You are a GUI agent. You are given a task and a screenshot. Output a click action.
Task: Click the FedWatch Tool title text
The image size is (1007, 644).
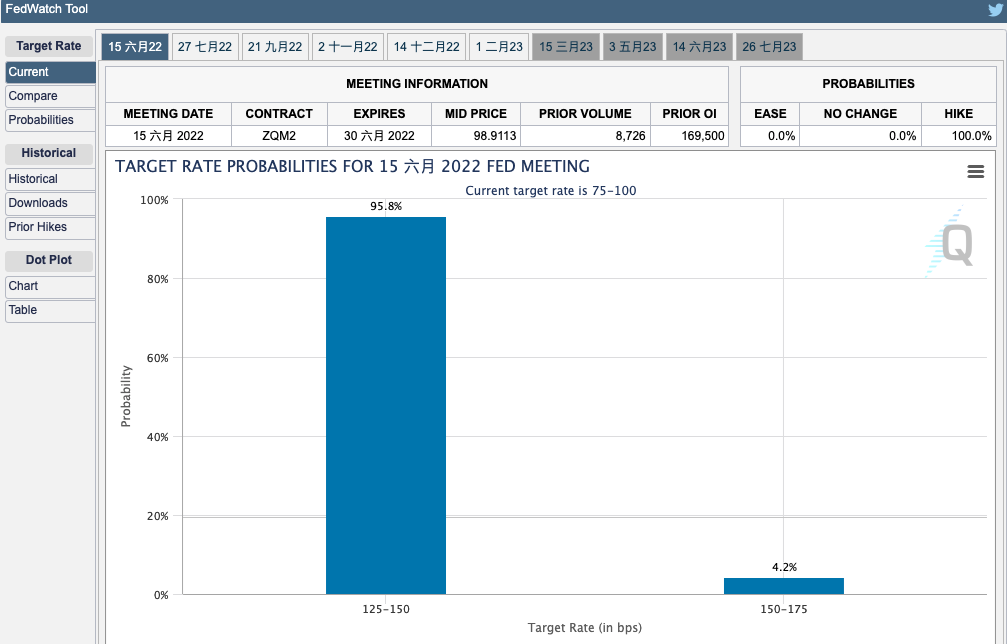[47, 9]
